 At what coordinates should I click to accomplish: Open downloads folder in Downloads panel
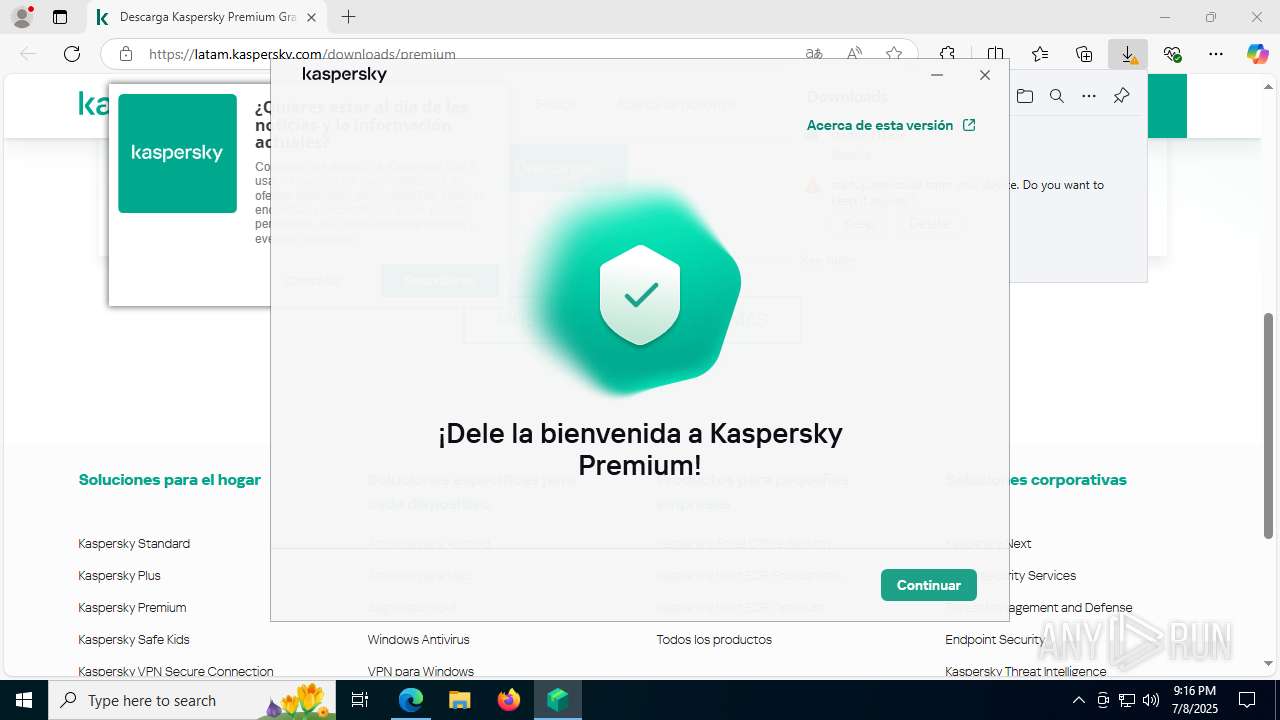[x=1025, y=96]
